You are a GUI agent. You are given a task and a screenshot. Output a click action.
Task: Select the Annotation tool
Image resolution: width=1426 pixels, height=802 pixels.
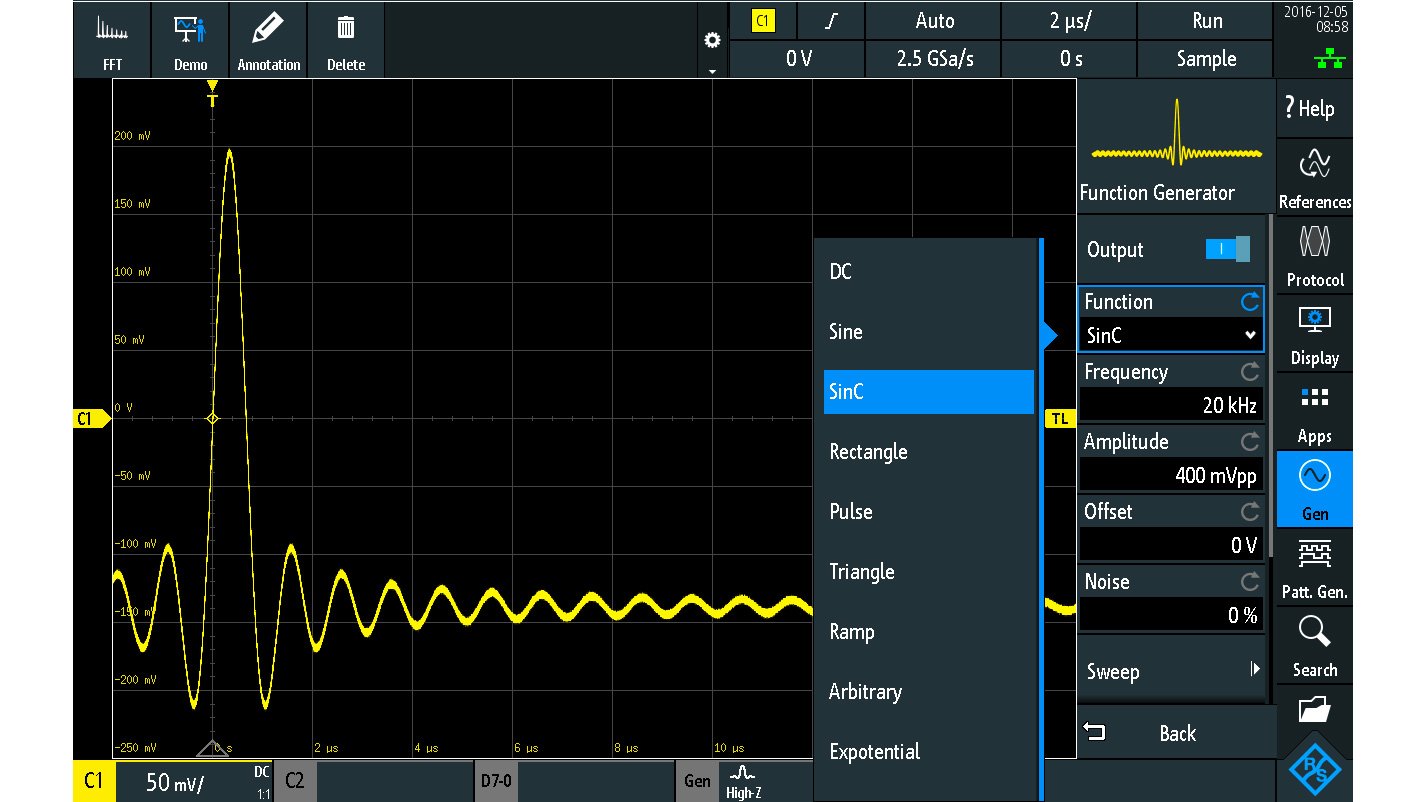pyautogui.click(x=268, y=39)
